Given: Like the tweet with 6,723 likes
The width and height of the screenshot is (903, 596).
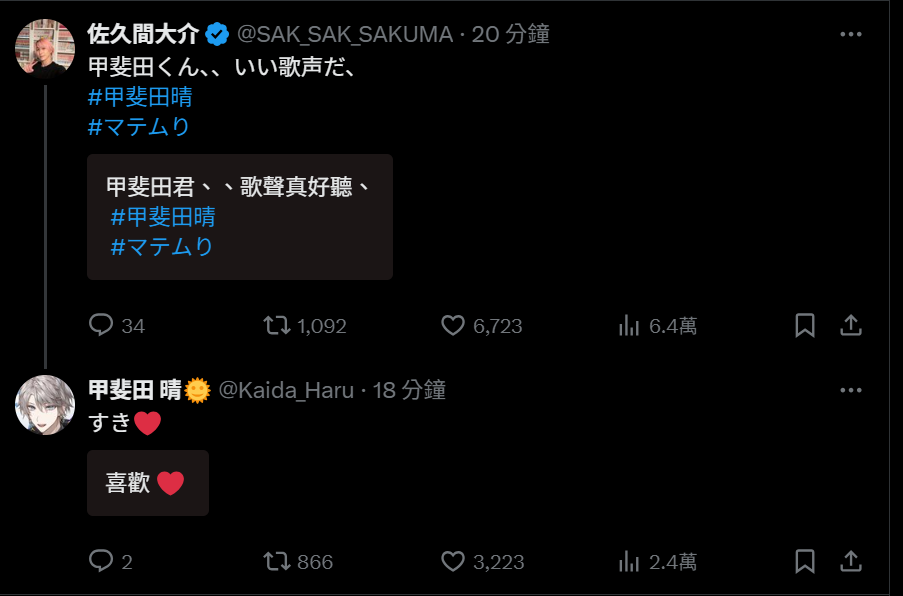Looking at the screenshot, I should [453, 326].
